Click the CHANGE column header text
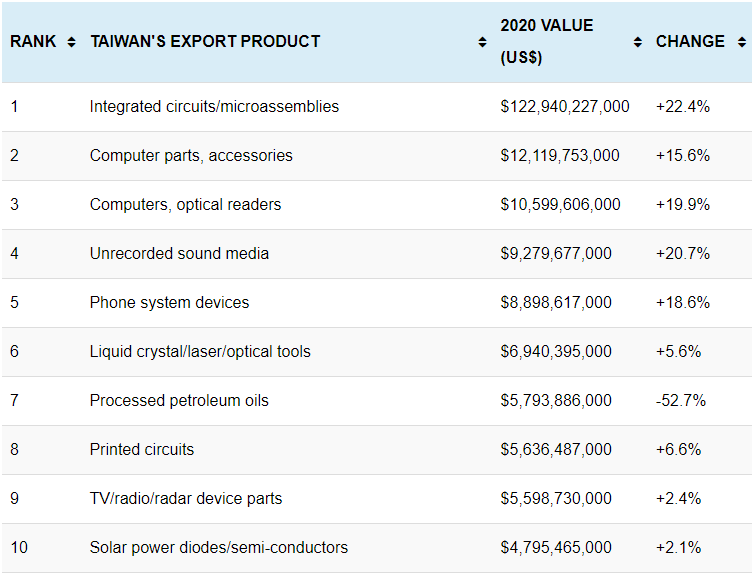The width and height of the screenshot is (754, 573). pos(690,41)
